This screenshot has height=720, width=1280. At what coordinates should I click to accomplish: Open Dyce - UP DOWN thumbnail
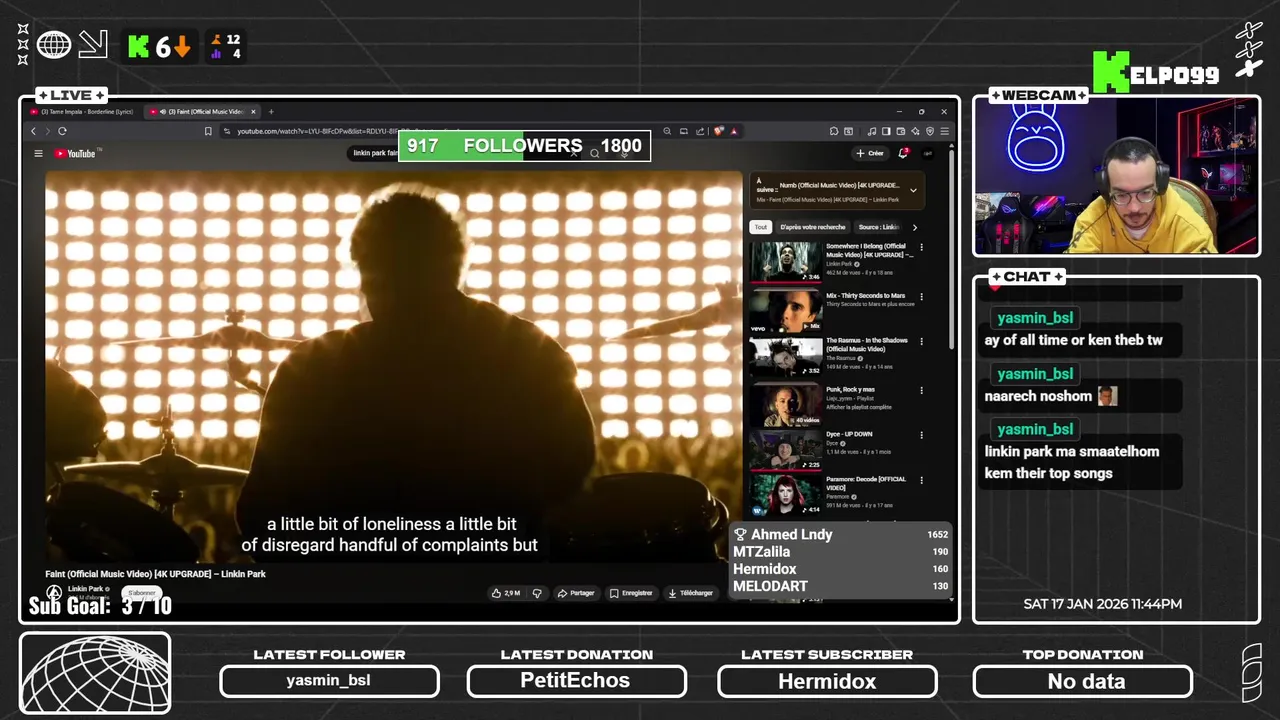(x=786, y=450)
